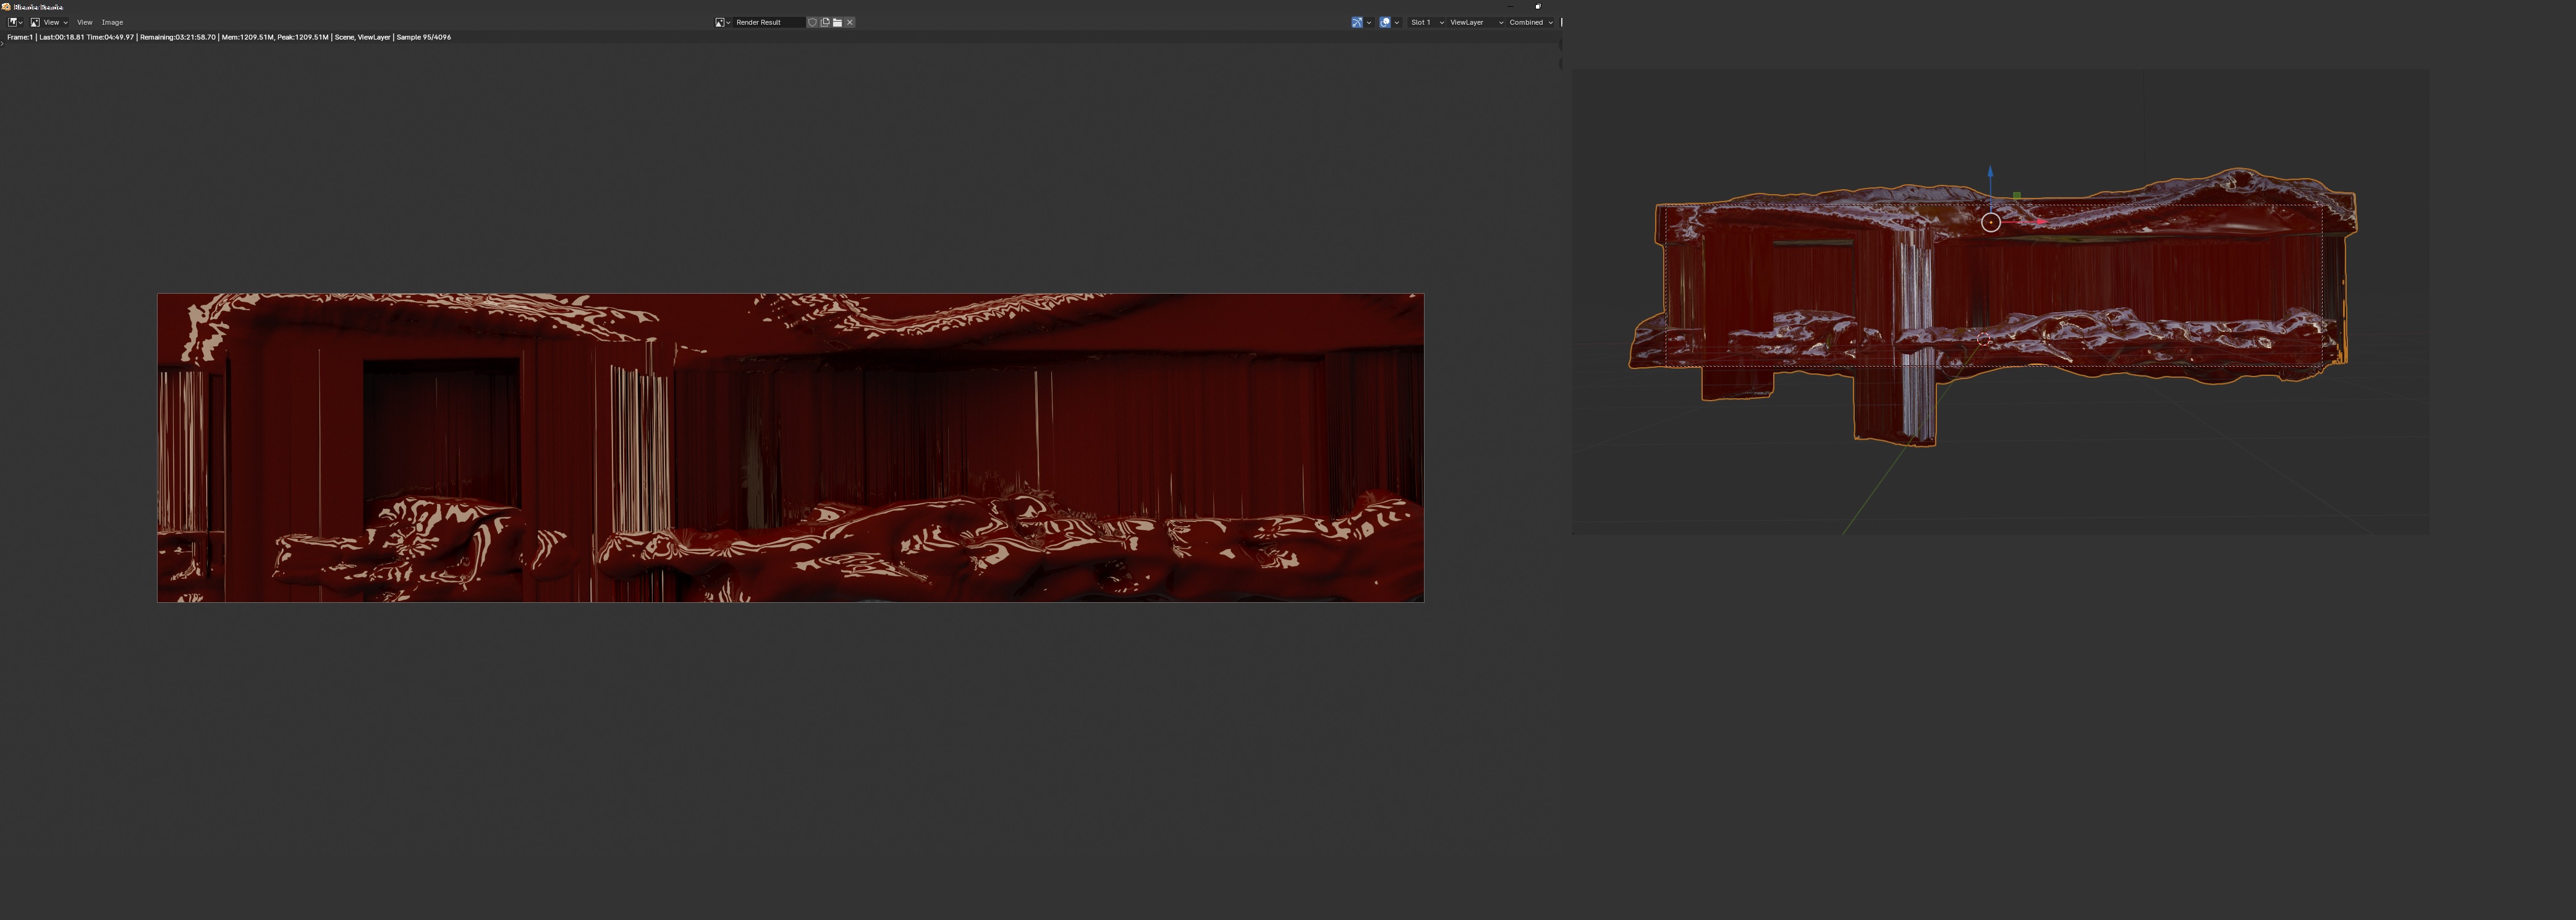The height and width of the screenshot is (920, 2576).
Task: Open the Slot 1 dropdown
Action: click(x=1426, y=22)
